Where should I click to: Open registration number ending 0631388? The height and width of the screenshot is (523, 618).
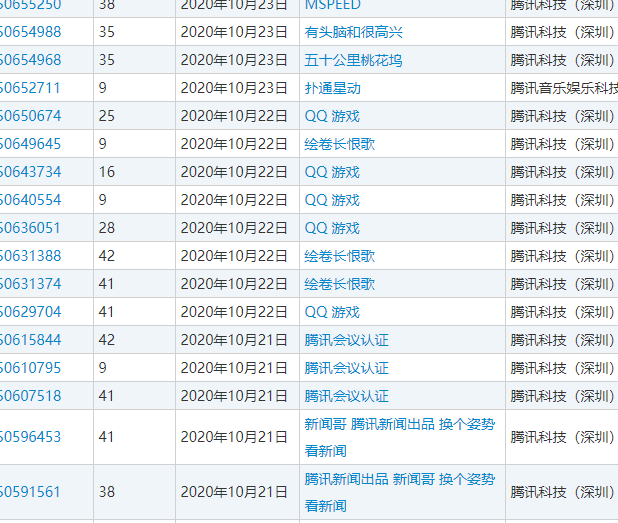(x=30, y=256)
